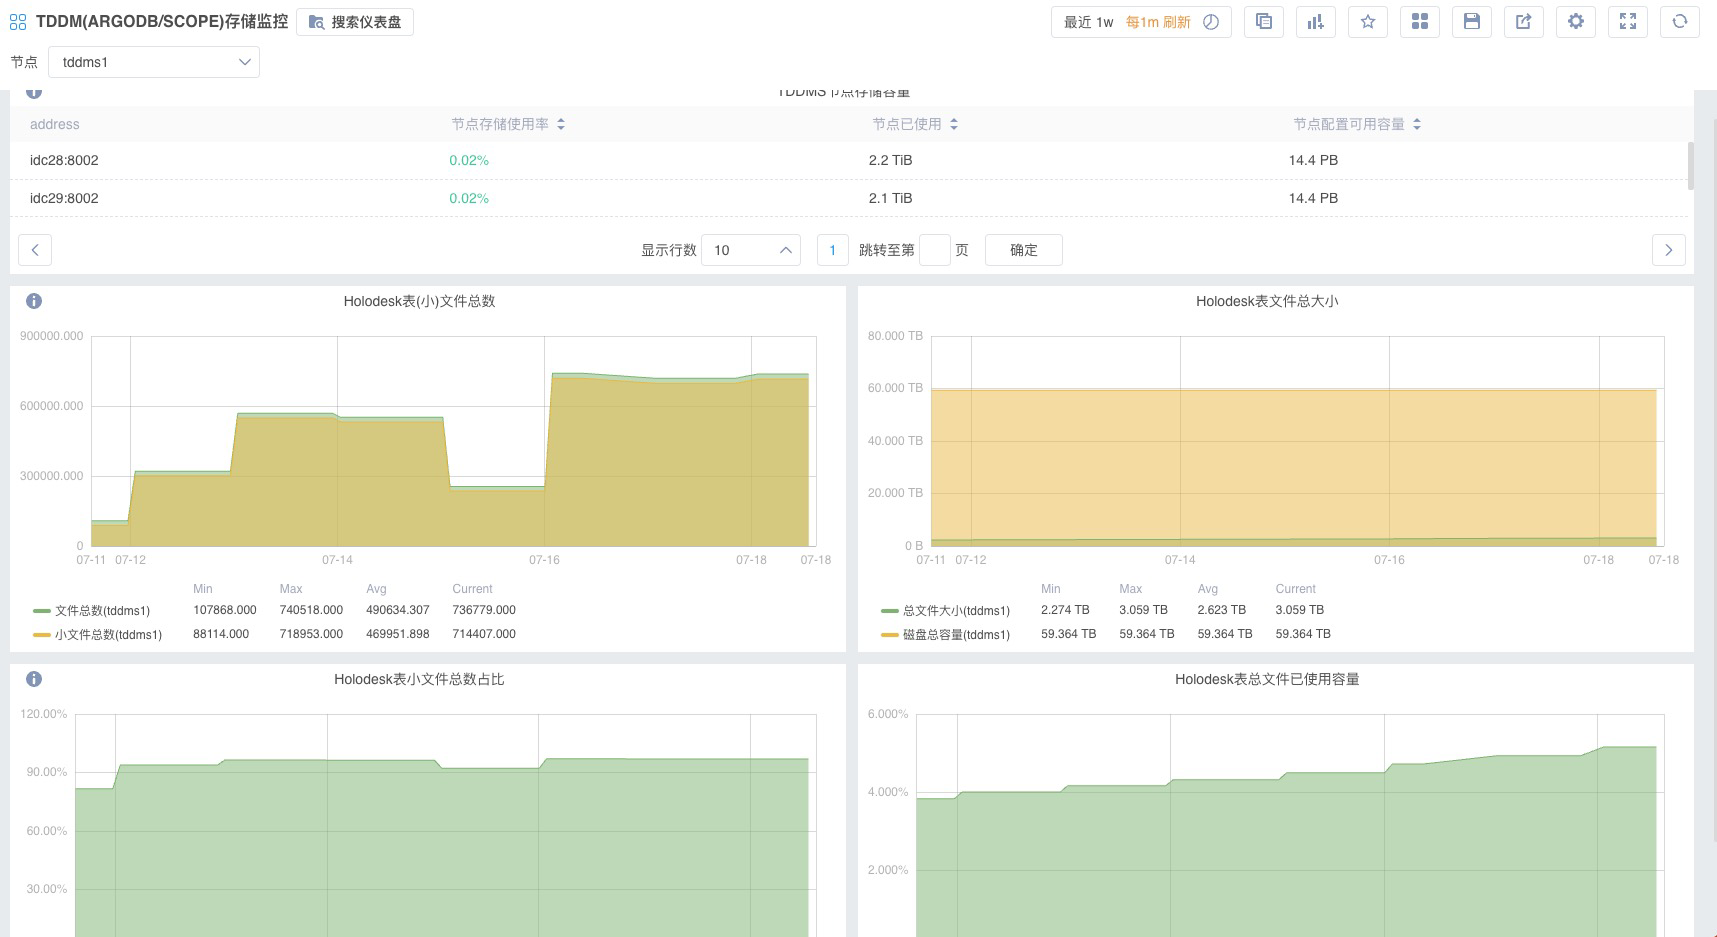Click idc28:8002 row's 0.02% usage value
Viewport: 1717px width, 937px height.
[x=469, y=160]
